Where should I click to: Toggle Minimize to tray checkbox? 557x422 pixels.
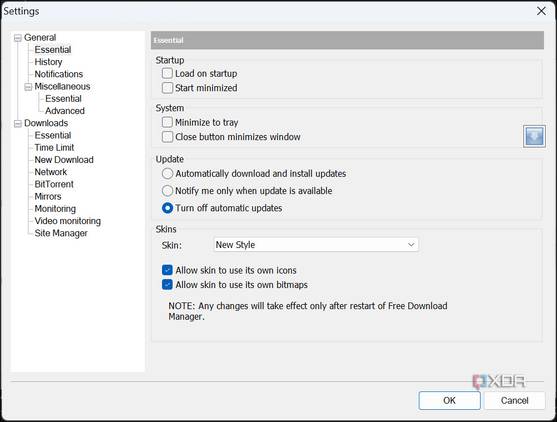click(167, 122)
